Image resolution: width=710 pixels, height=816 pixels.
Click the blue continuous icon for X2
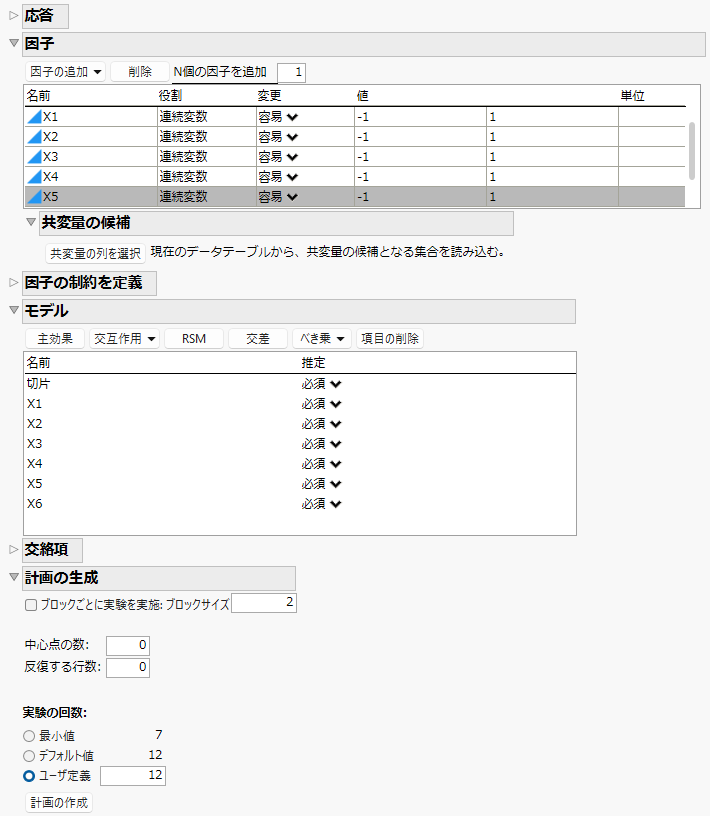(x=34, y=137)
